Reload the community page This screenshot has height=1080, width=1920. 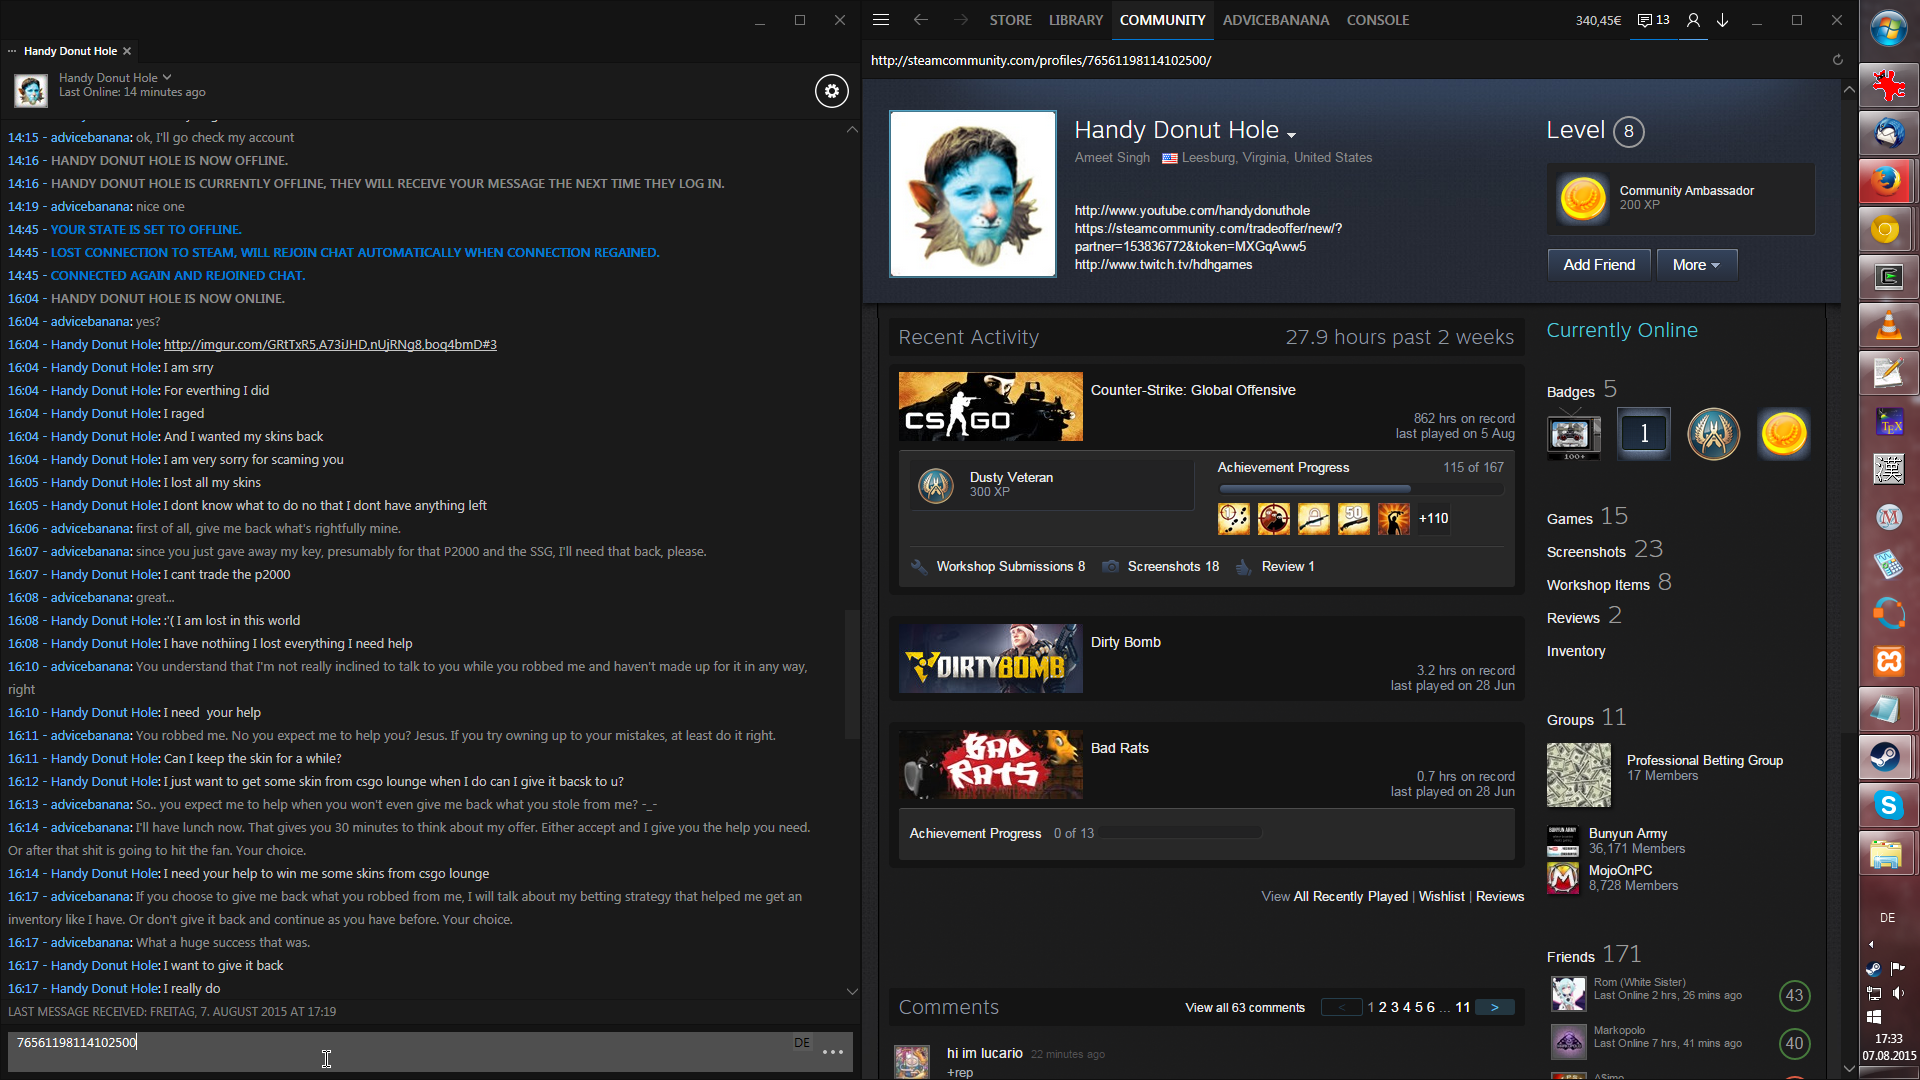[x=1837, y=60]
